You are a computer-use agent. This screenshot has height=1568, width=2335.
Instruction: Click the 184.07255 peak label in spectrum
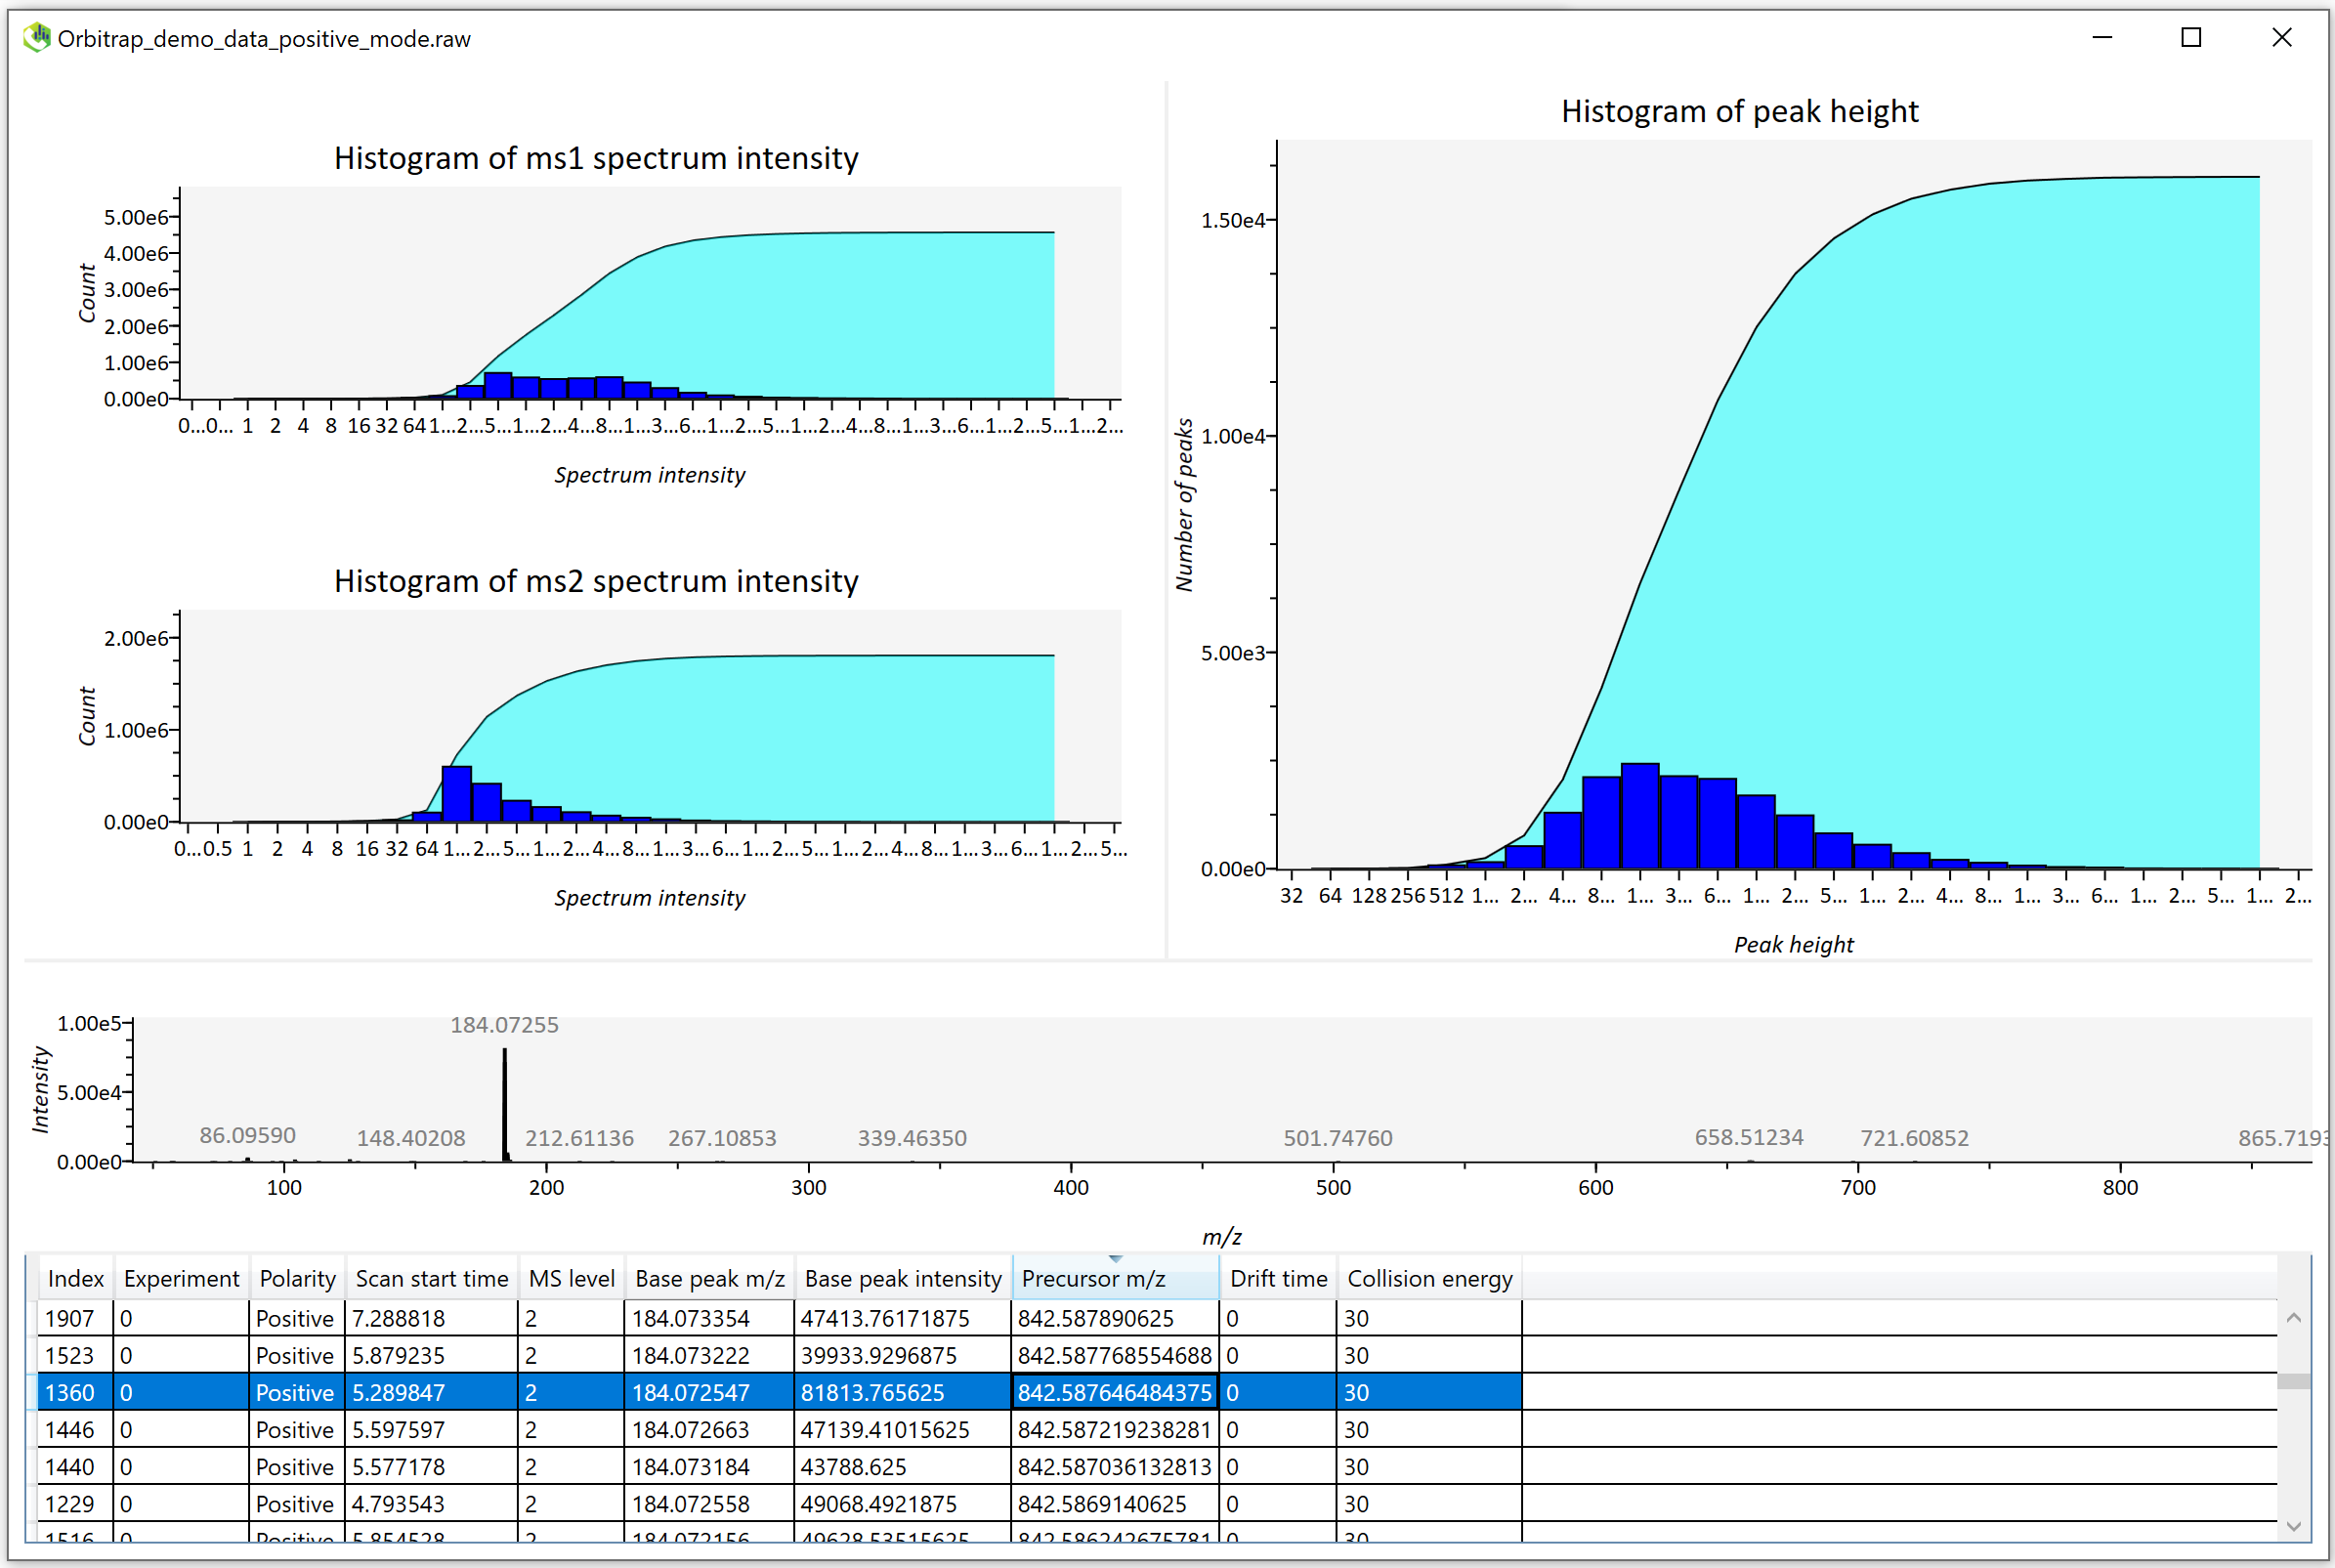tap(504, 1024)
